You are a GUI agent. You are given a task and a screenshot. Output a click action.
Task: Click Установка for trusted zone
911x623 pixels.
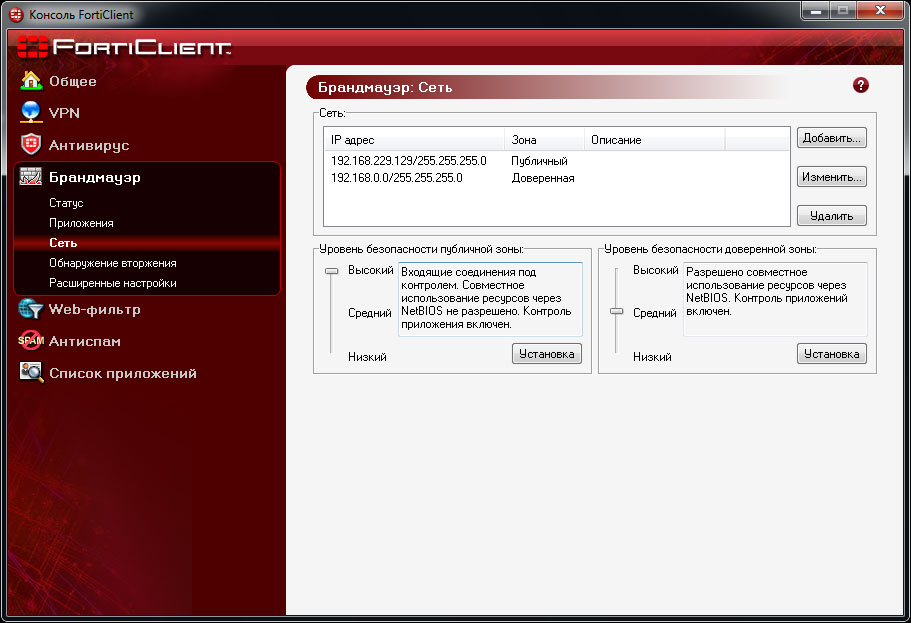(x=831, y=353)
